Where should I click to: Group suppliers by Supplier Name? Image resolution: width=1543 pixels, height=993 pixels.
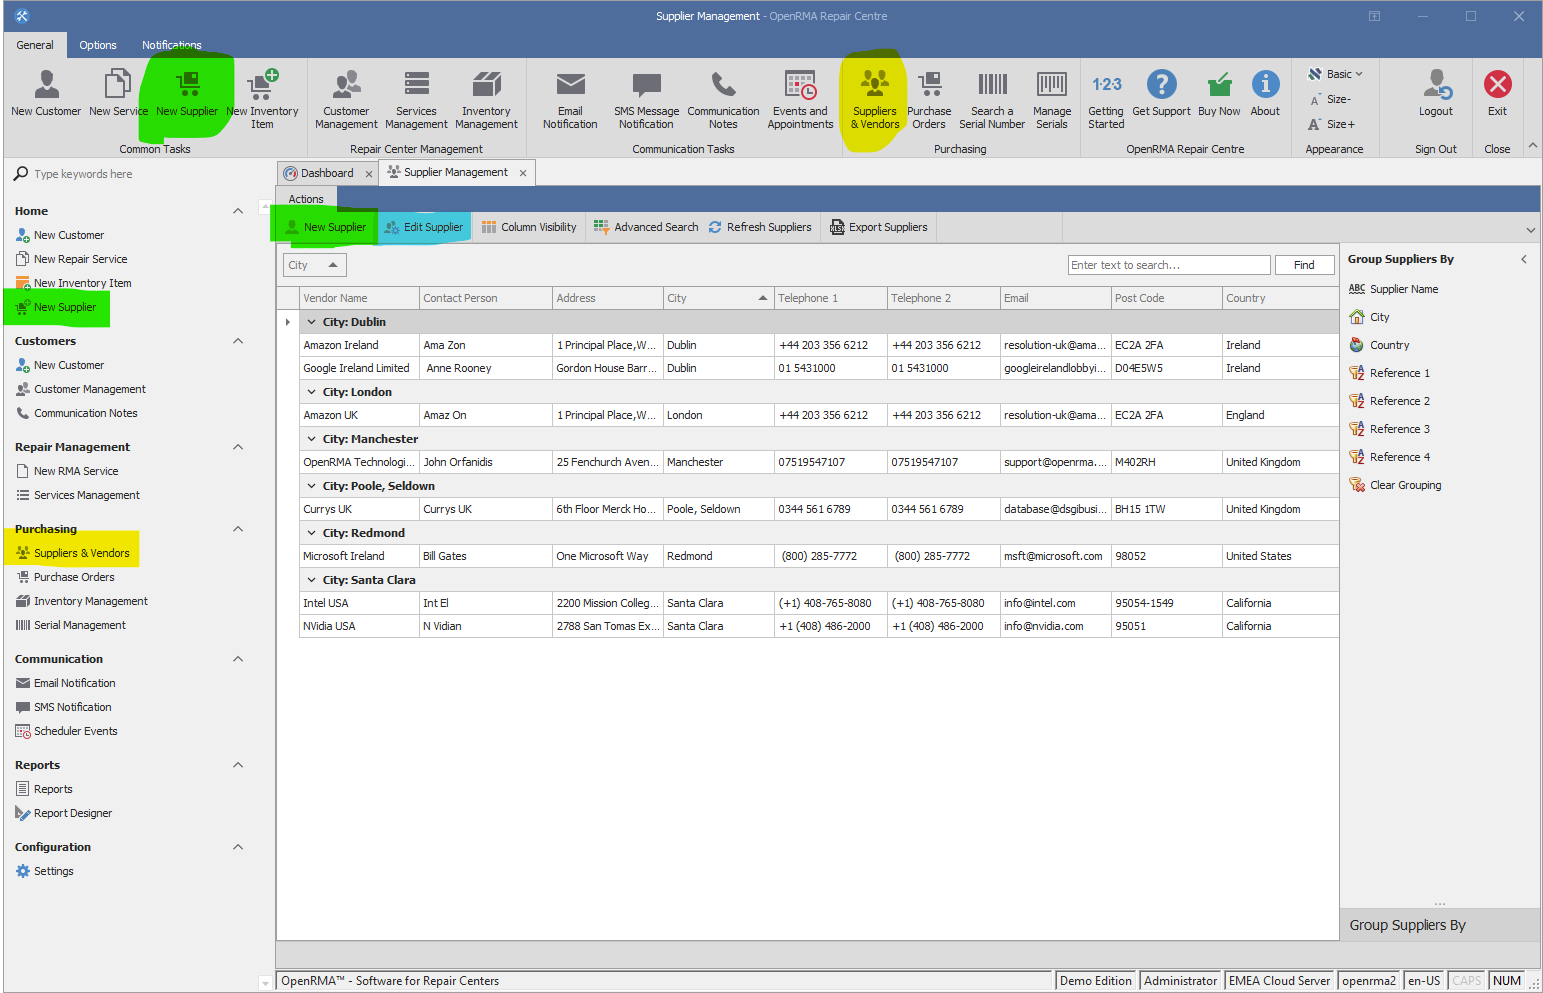pyautogui.click(x=1393, y=289)
